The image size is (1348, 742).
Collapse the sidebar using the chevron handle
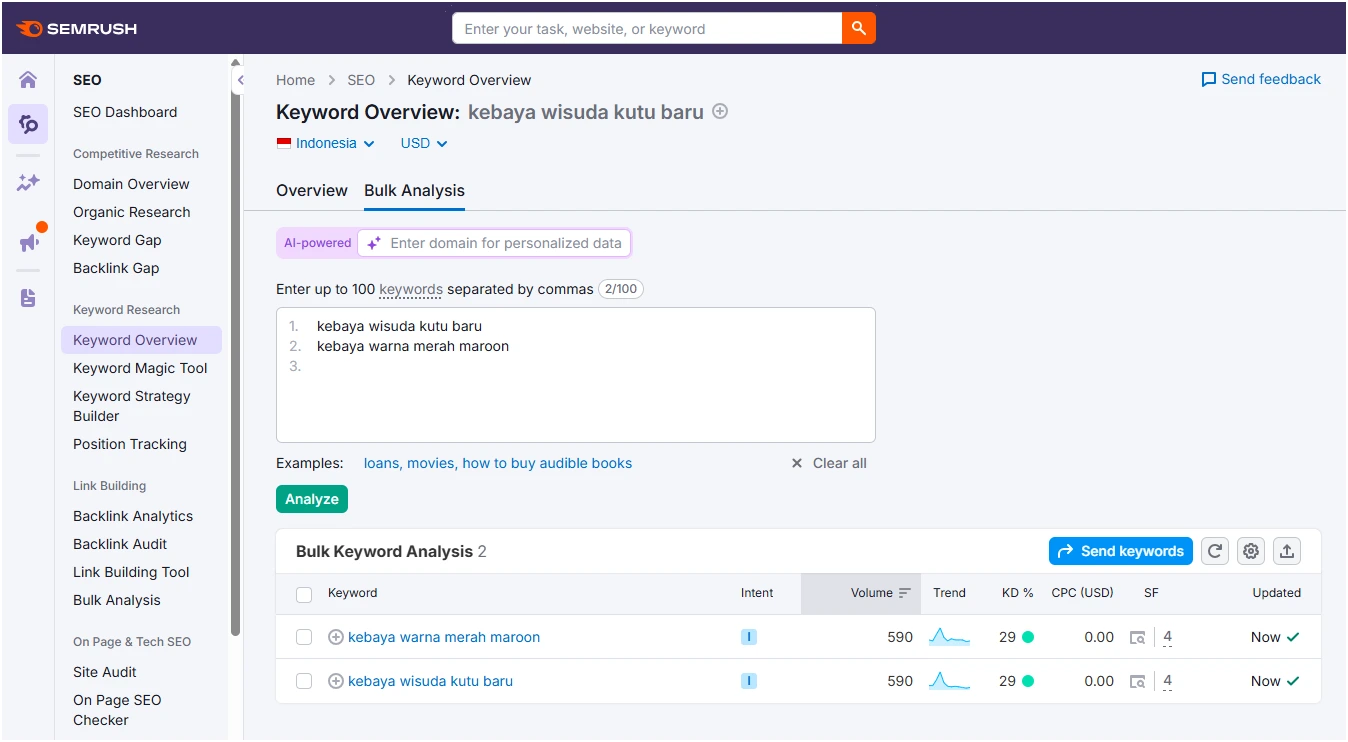click(x=240, y=80)
